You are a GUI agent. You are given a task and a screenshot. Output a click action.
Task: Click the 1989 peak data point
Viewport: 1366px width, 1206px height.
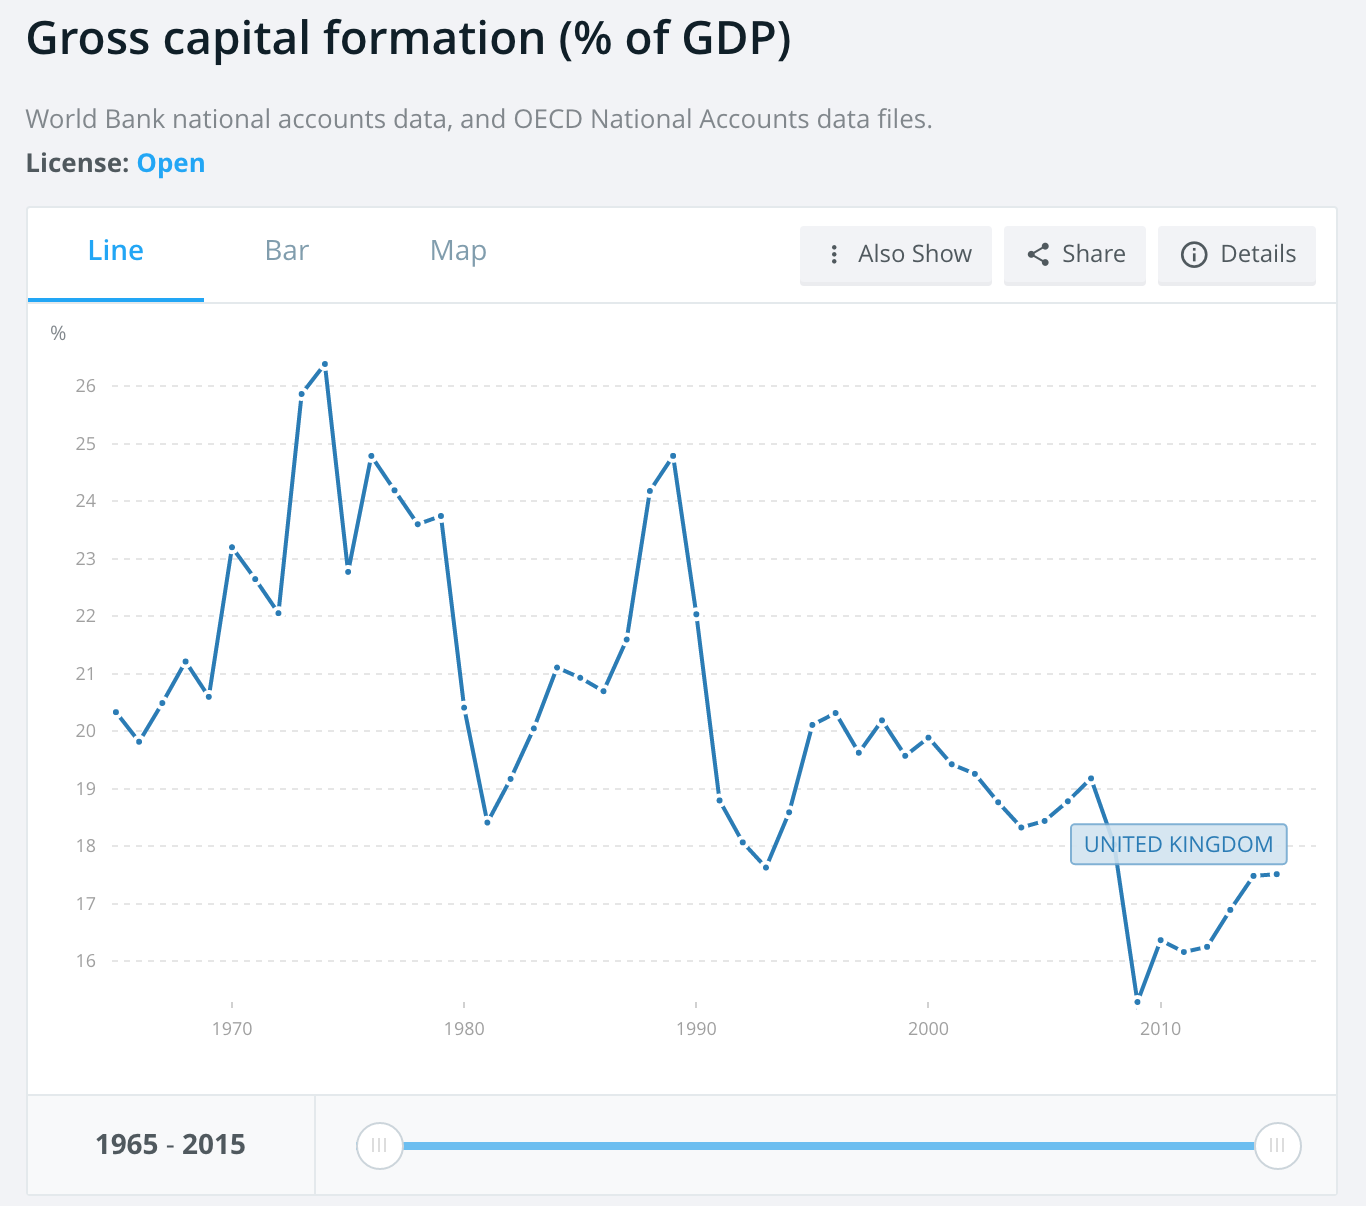673,456
